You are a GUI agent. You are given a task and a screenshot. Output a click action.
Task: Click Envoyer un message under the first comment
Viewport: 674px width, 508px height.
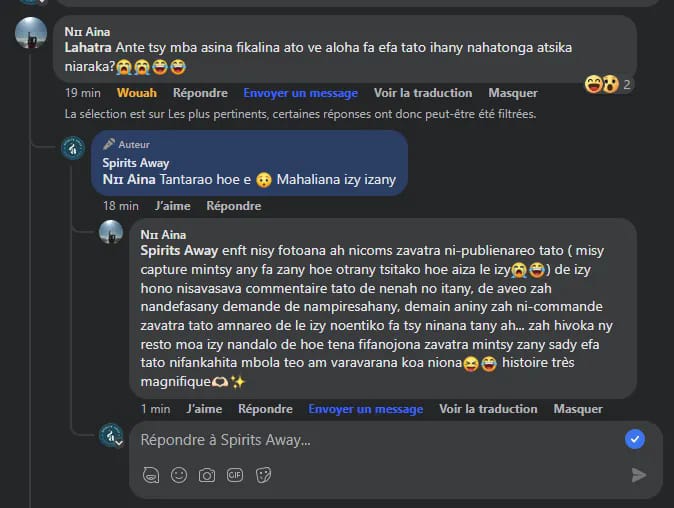(300, 93)
